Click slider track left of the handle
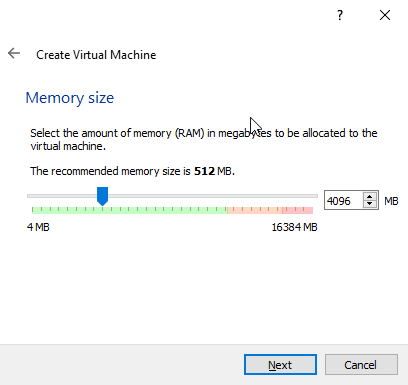Image resolution: width=408 pixels, height=385 pixels. 62,196
